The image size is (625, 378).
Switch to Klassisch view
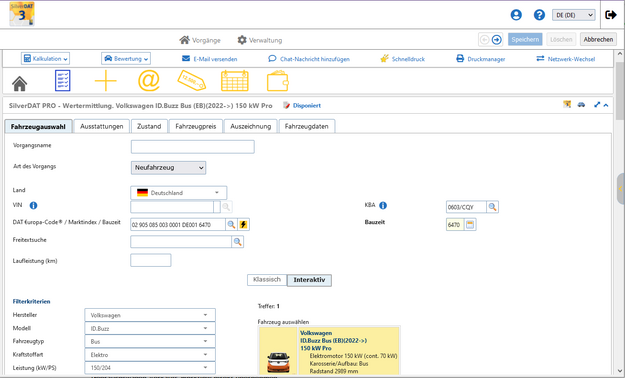pos(267,280)
